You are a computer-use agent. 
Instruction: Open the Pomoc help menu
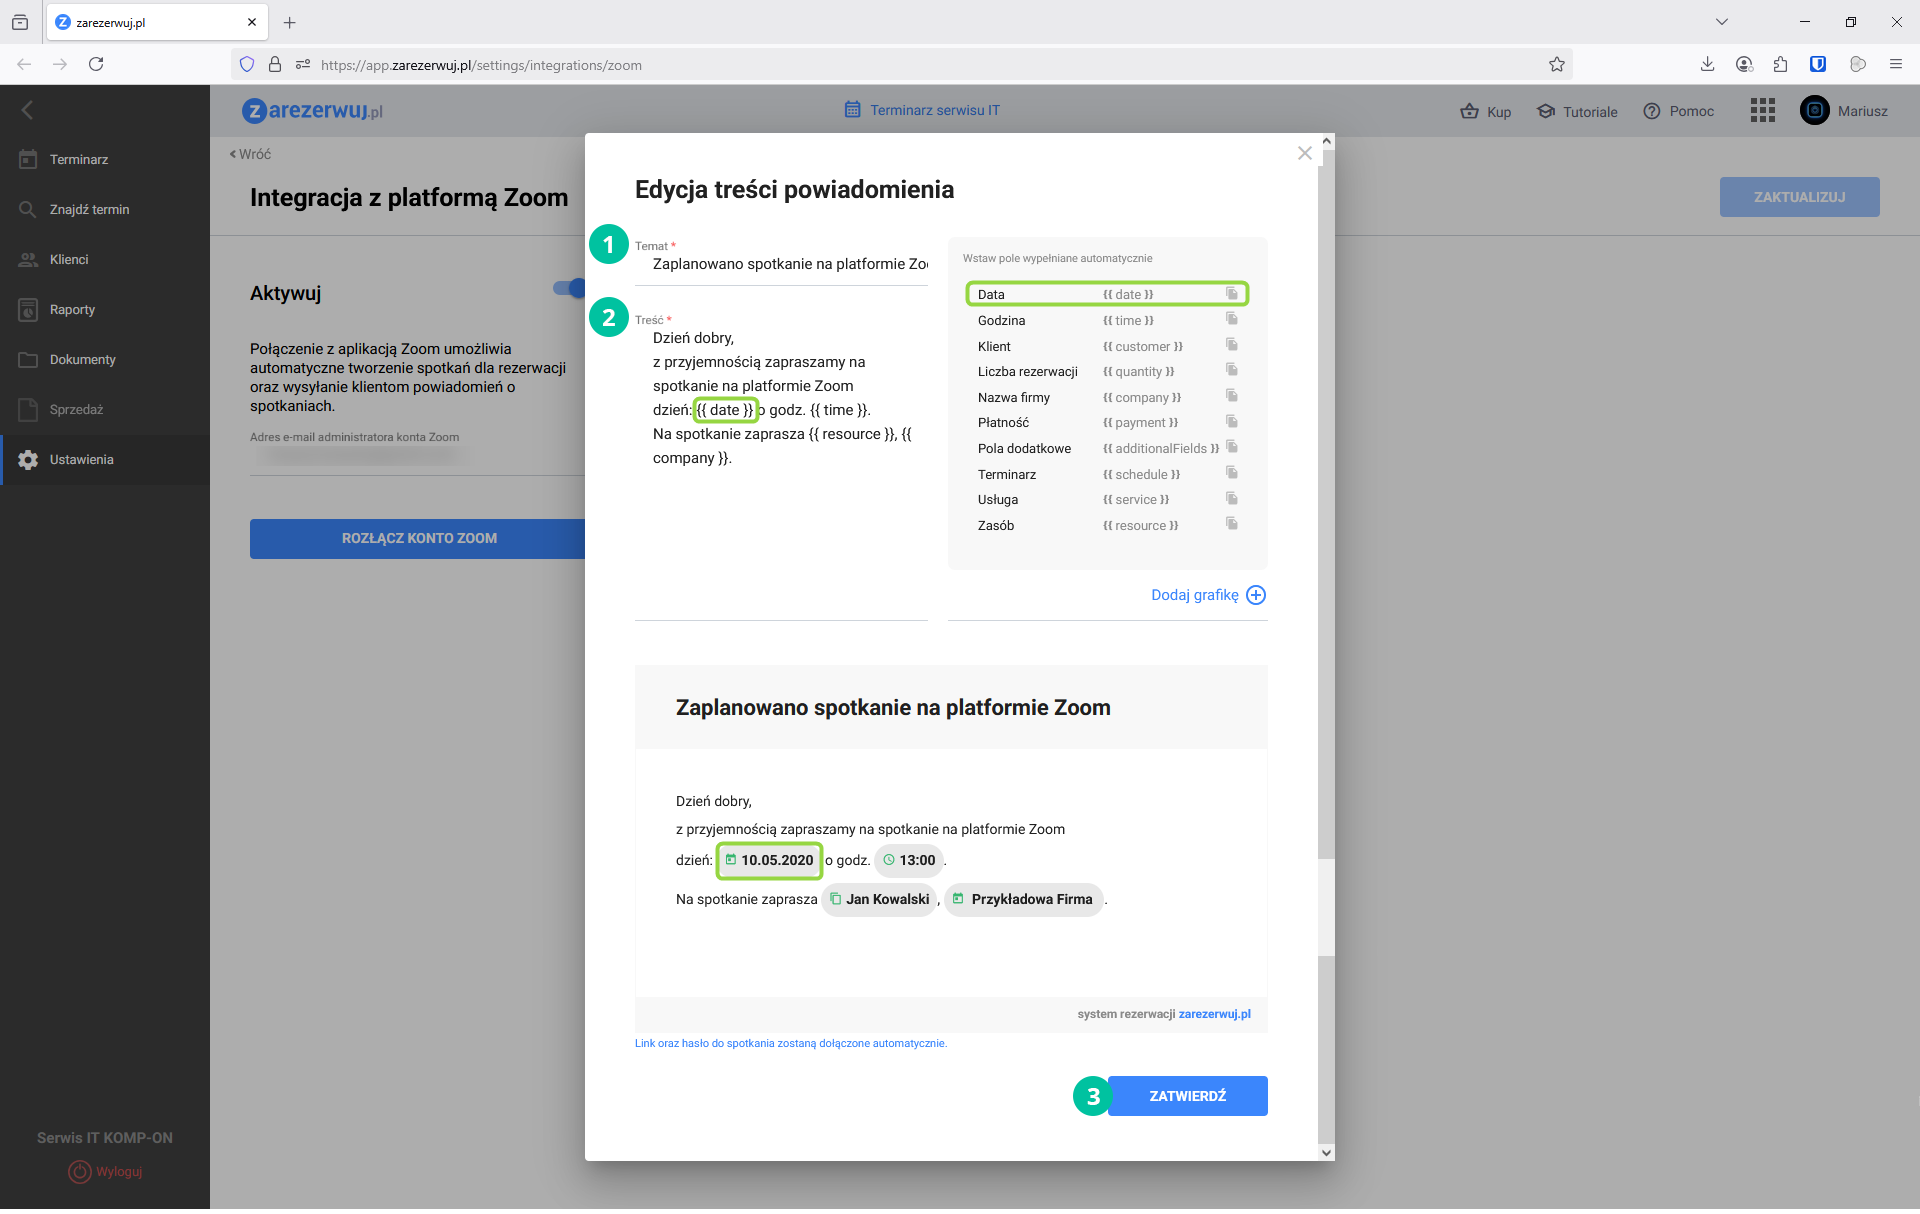pyautogui.click(x=1678, y=111)
